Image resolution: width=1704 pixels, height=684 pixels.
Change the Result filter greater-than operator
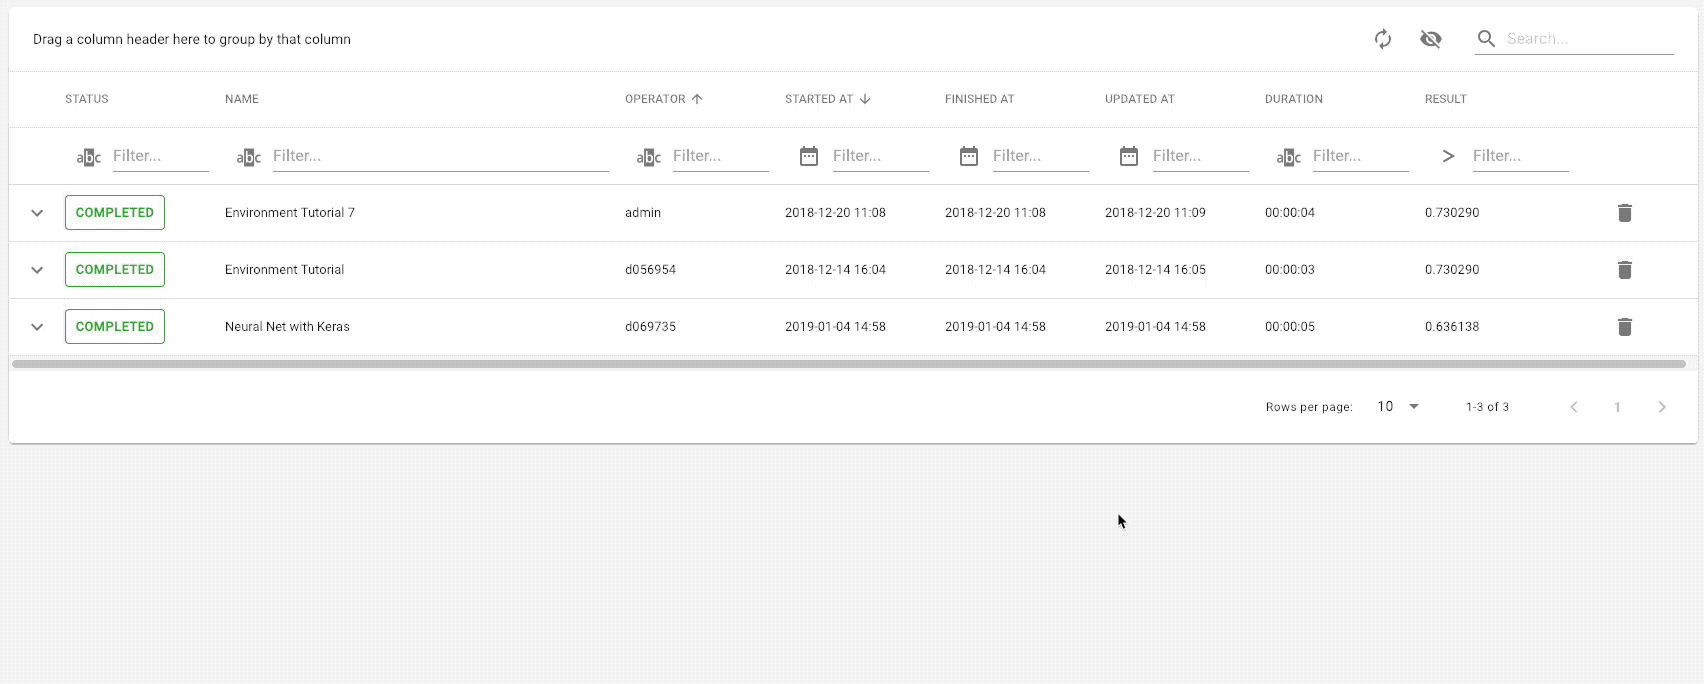tap(1448, 156)
